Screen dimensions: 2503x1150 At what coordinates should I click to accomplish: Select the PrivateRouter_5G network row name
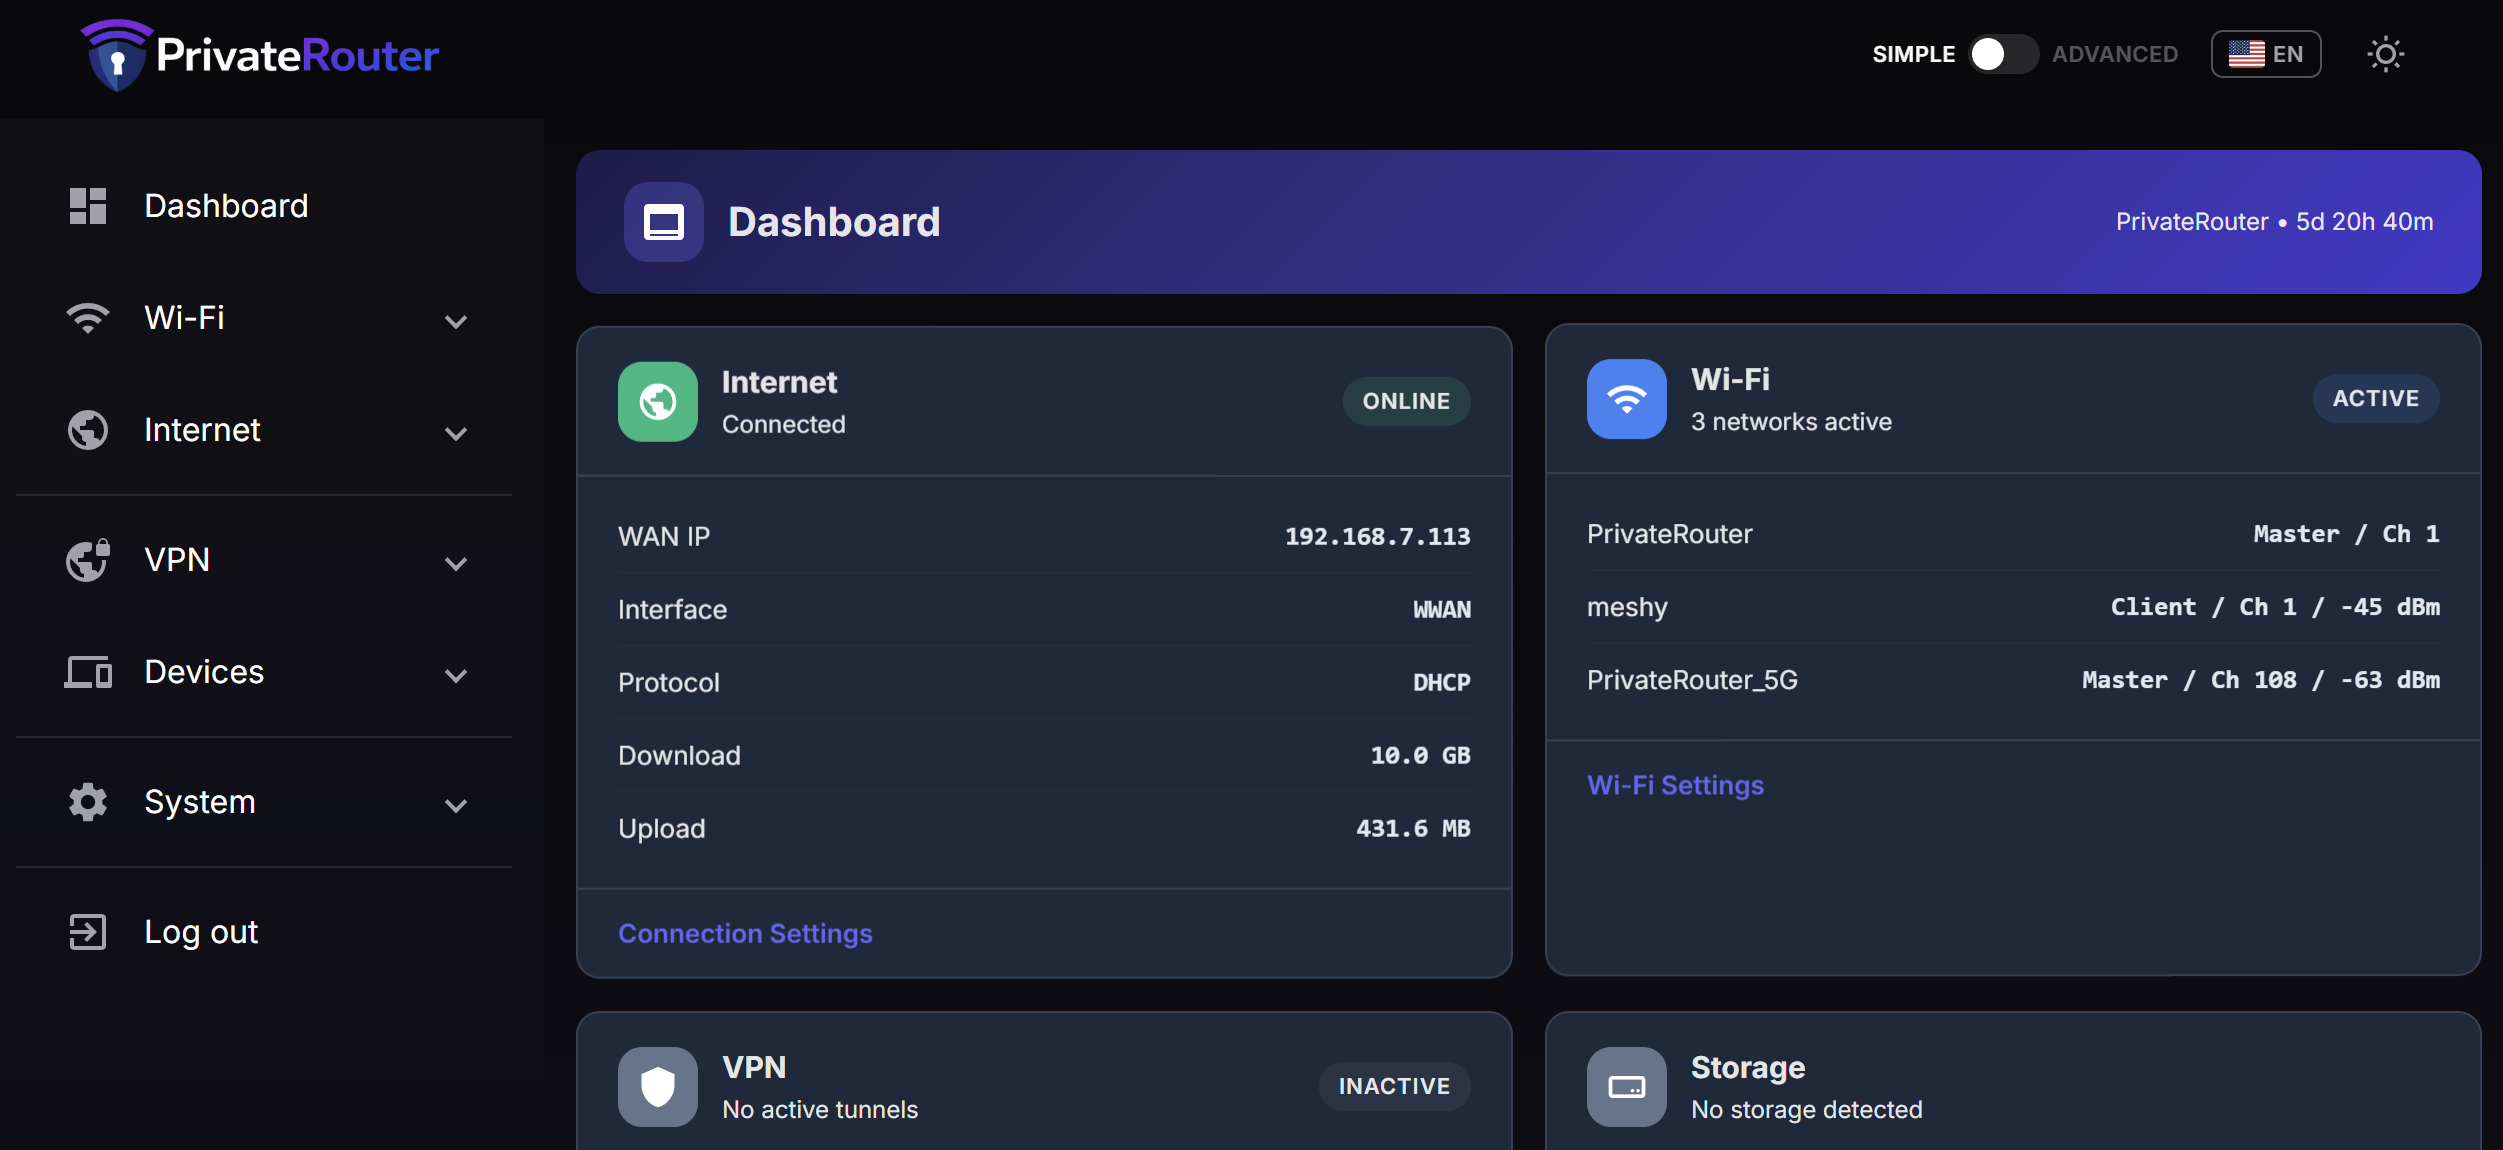click(1692, 680)
